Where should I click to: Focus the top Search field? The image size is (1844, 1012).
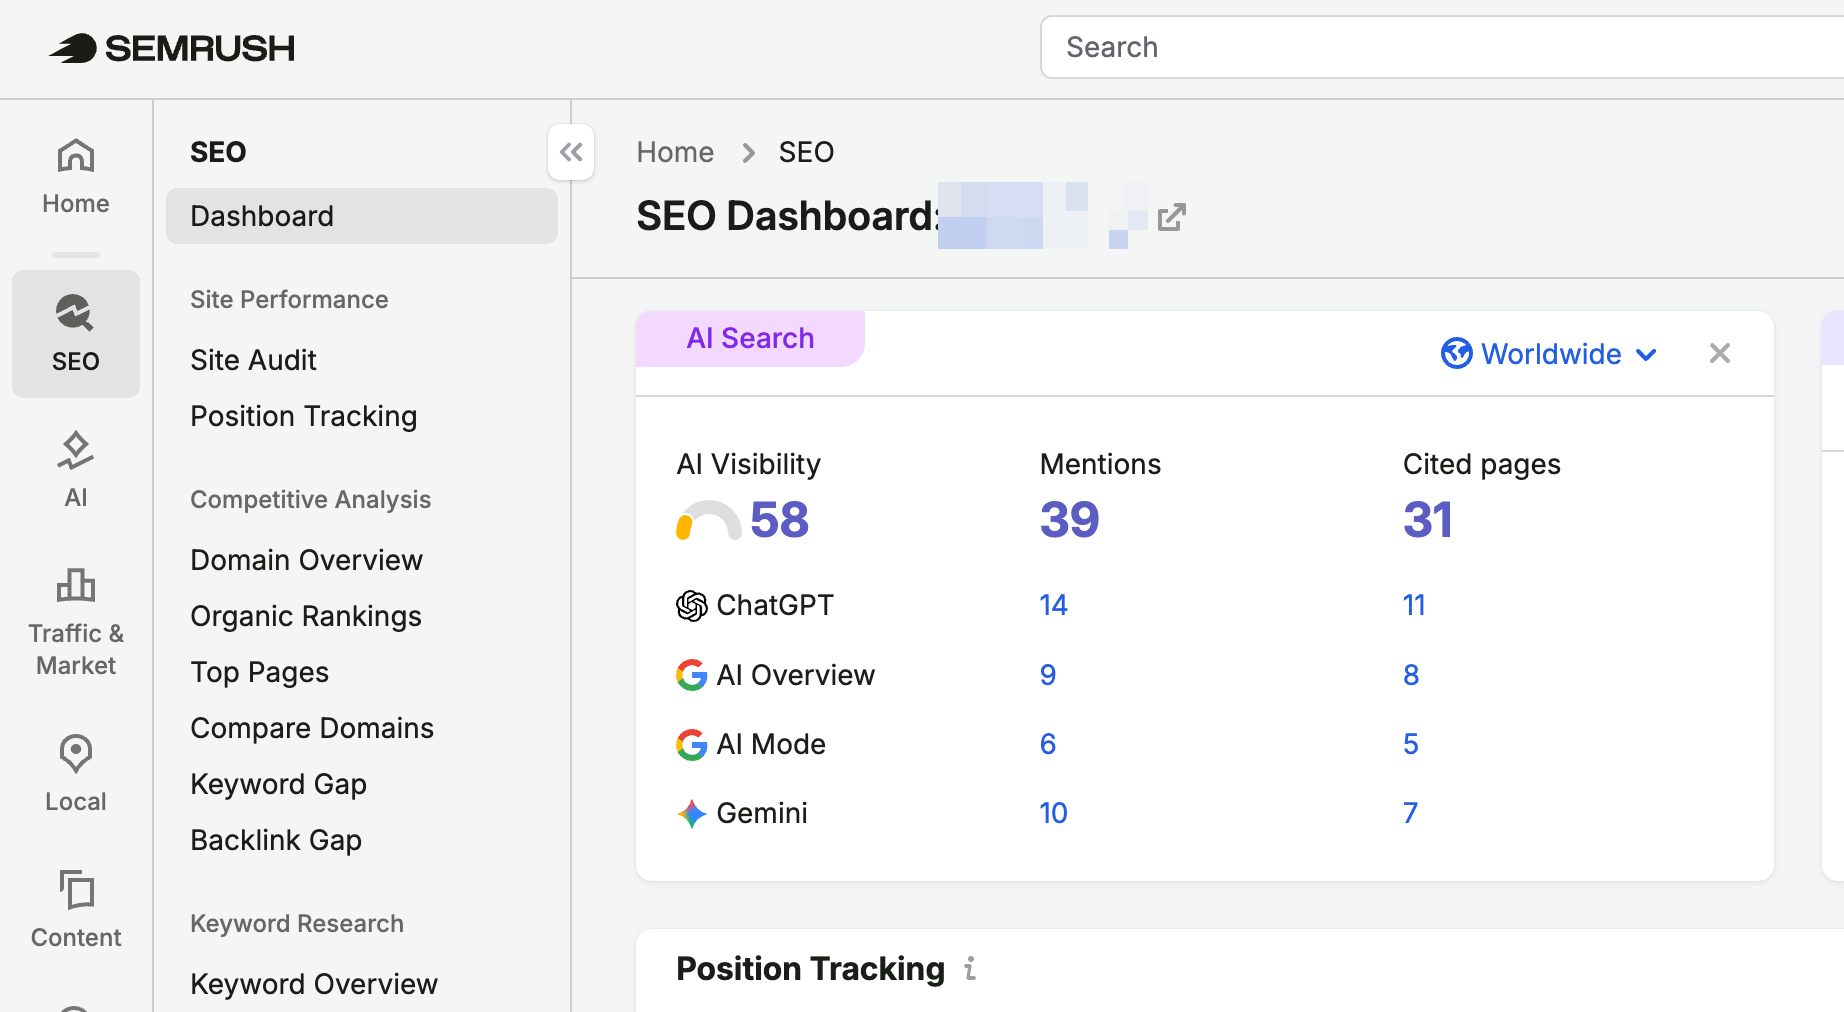tap(1442, 47)
